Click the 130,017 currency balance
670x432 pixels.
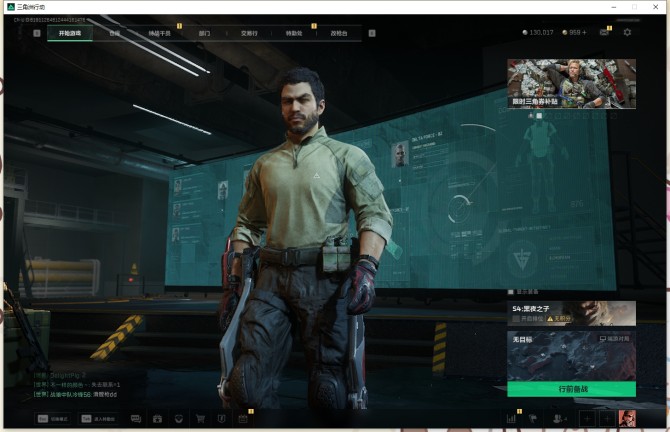538,32
